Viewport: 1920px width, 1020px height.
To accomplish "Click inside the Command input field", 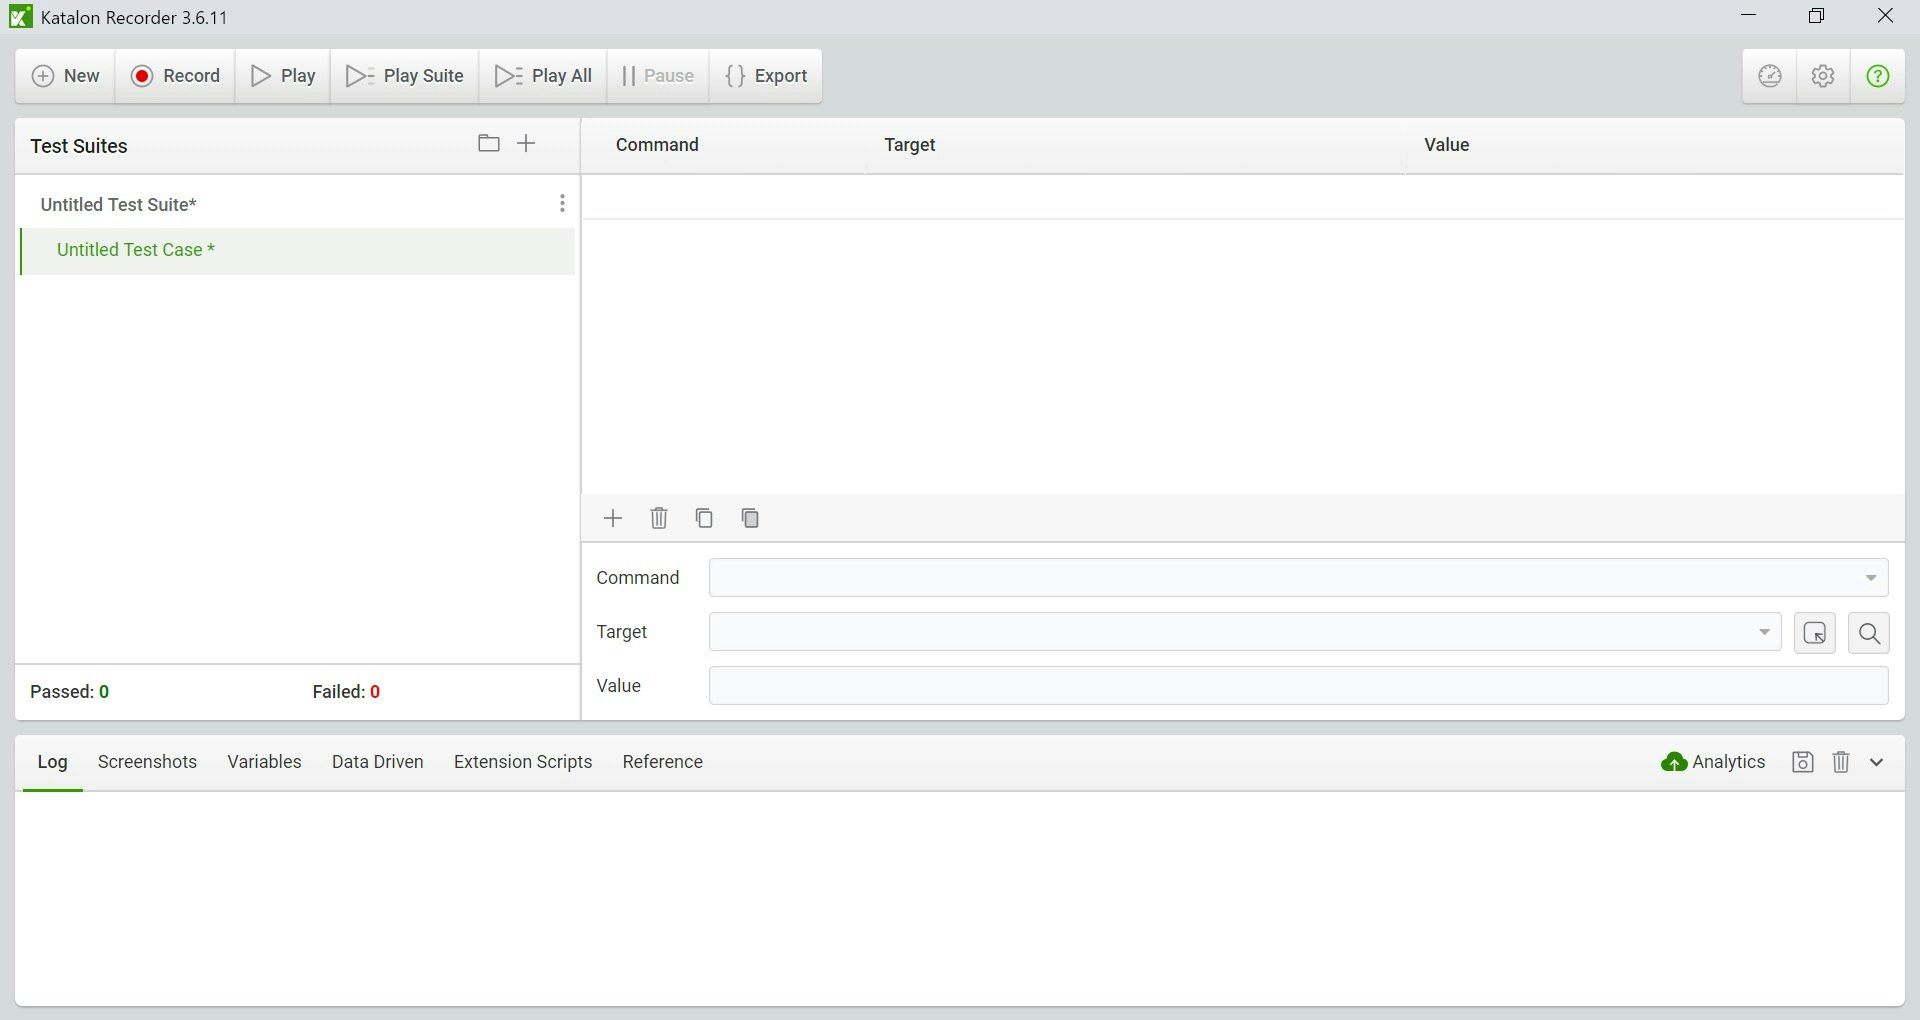I will click(x=1298, y=578).
